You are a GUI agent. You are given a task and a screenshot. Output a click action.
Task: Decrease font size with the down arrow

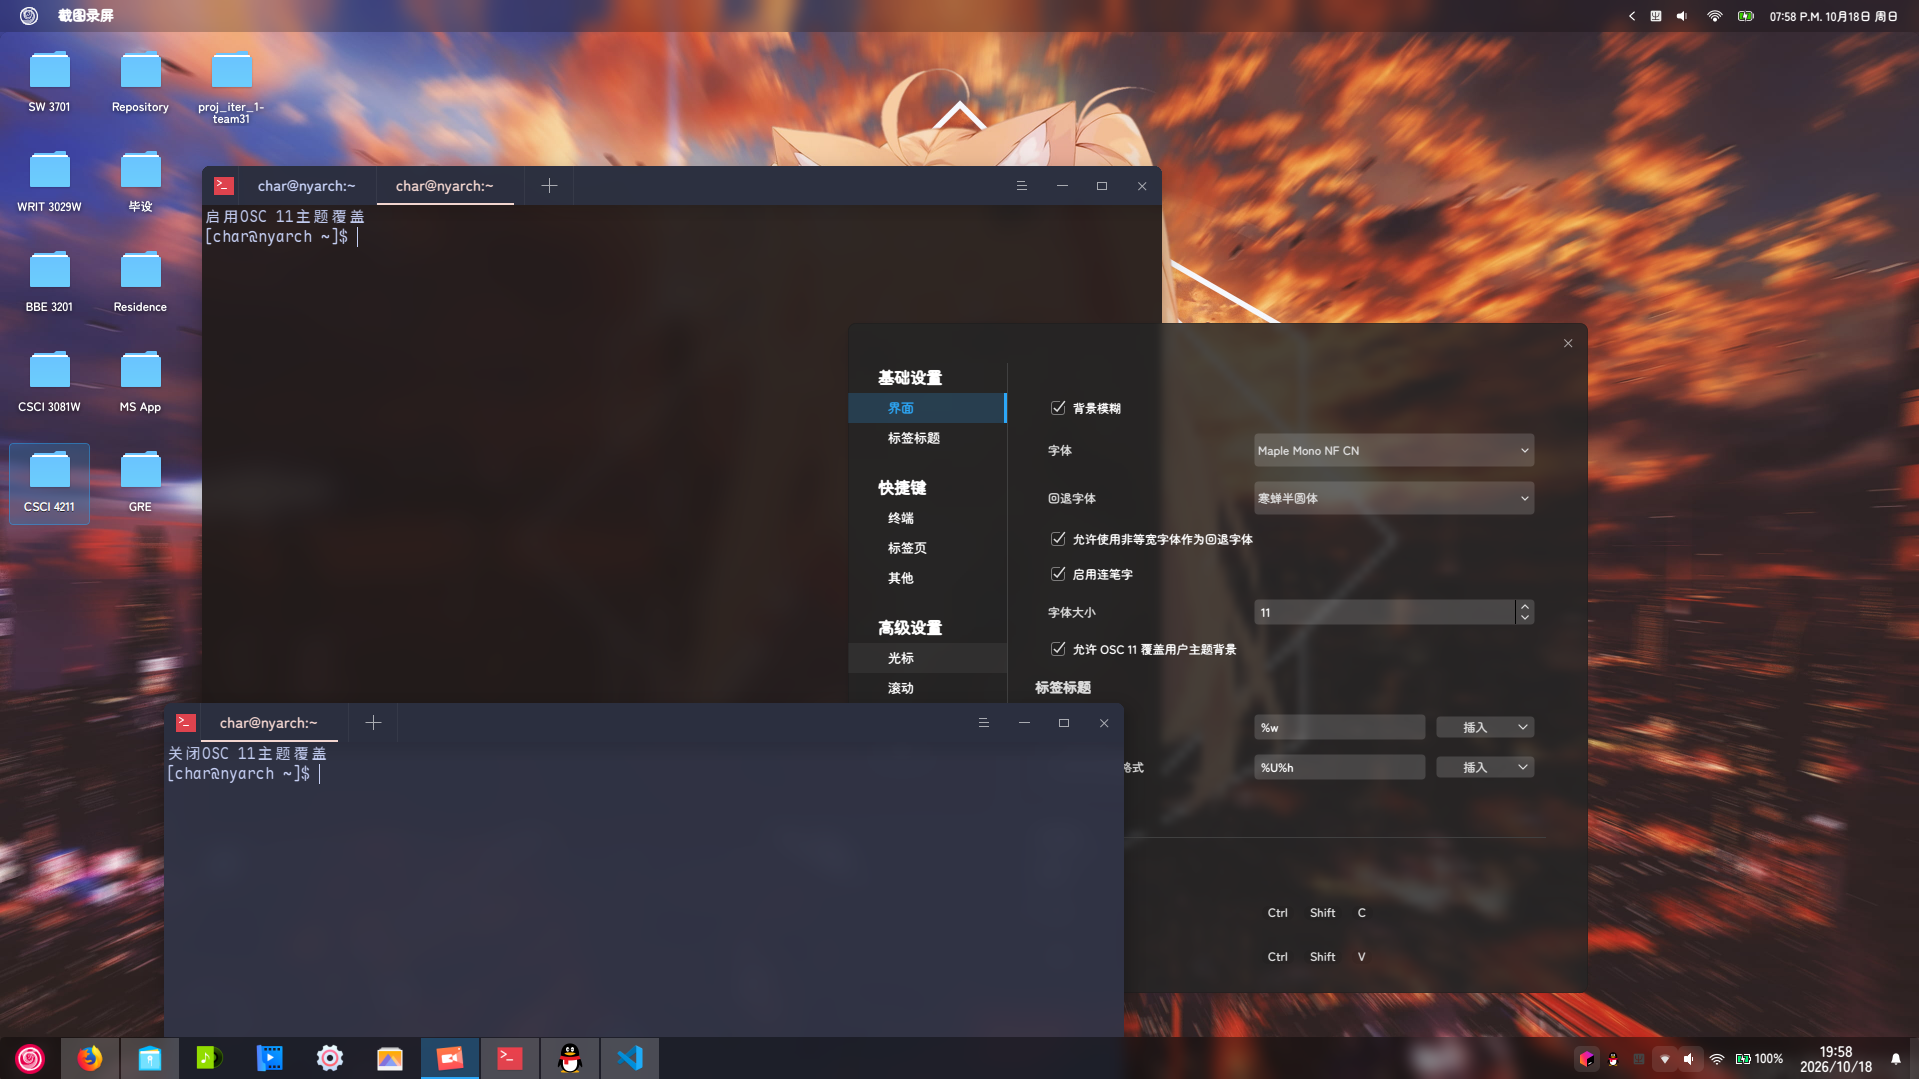coord(1524,618)
